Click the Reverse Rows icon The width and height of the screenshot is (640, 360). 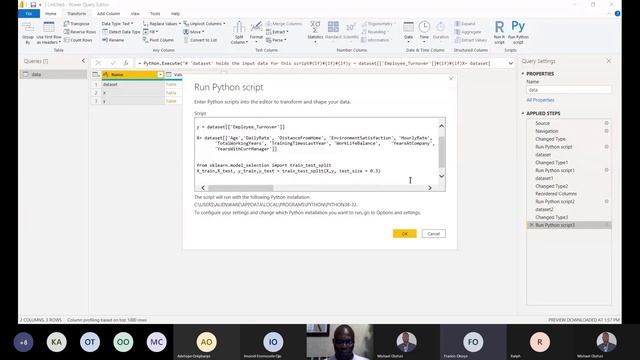point(67,32)
